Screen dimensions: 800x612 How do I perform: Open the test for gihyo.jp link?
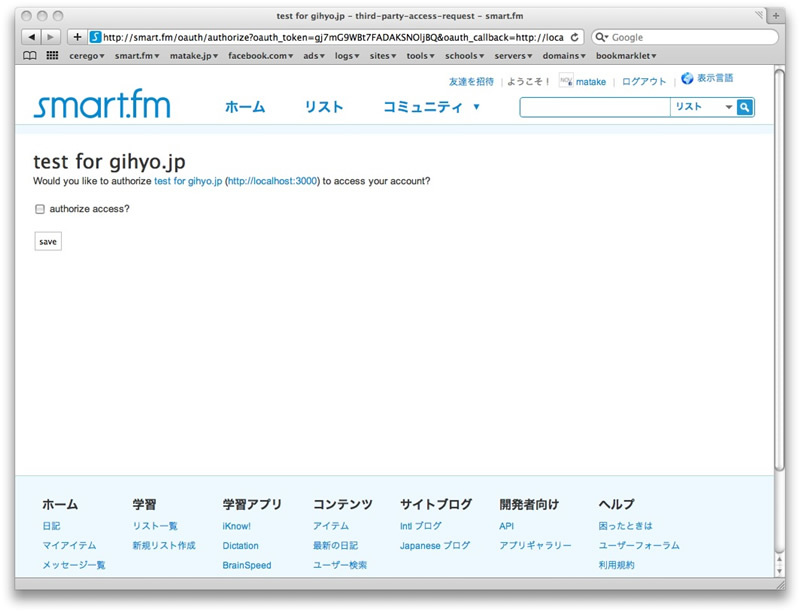[188, 181]
